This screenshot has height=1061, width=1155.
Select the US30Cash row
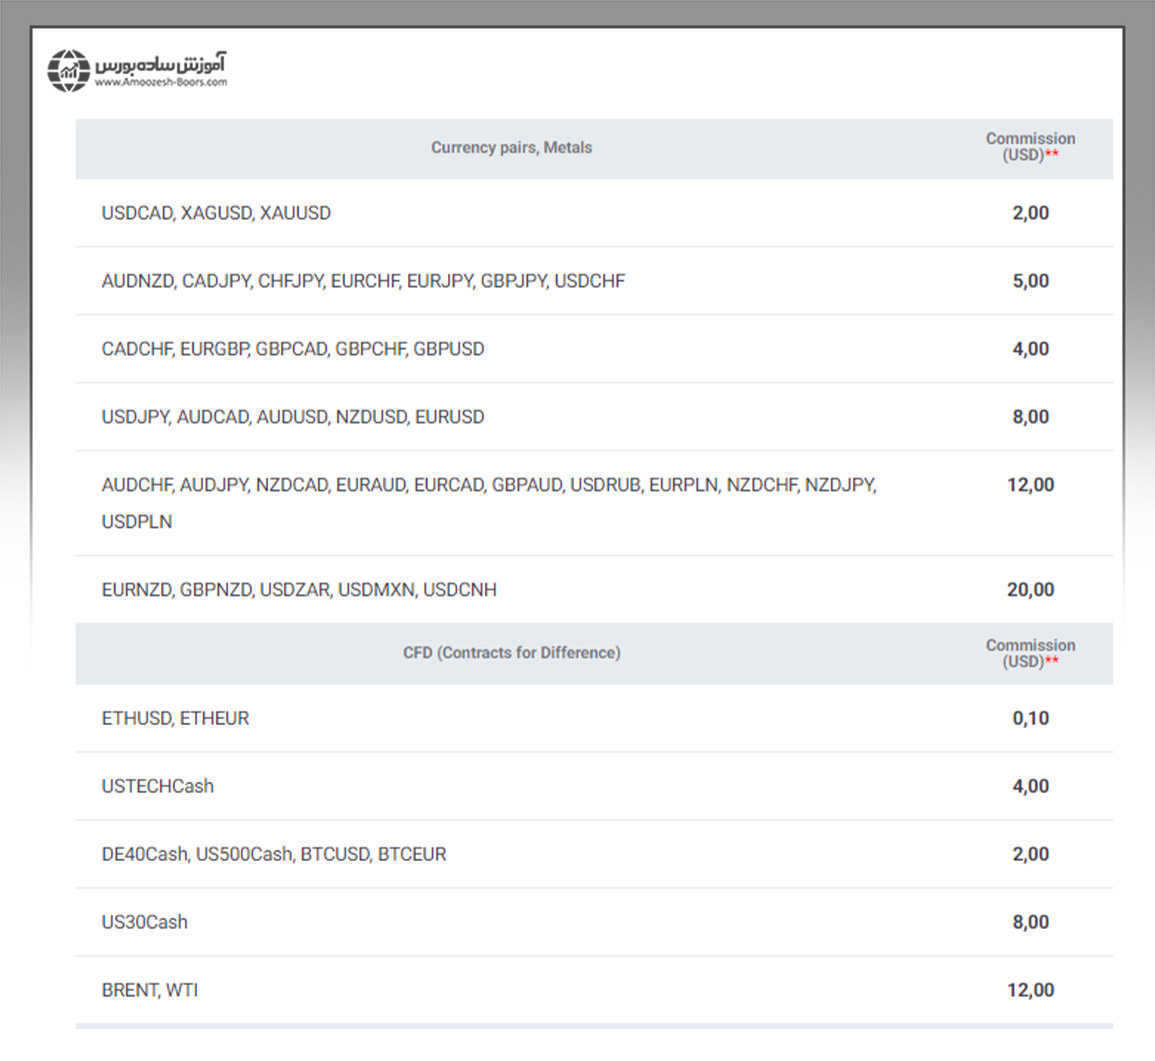(145, 922)
